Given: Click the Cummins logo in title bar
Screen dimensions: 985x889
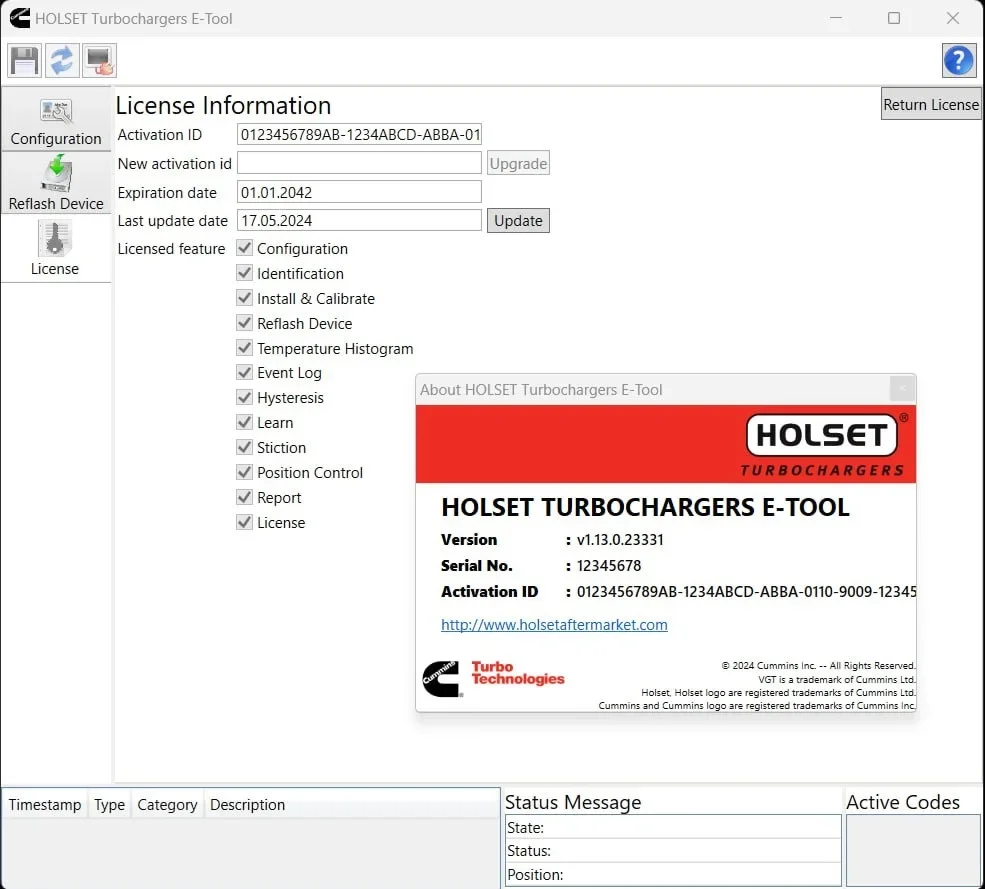Looking at the screenshot, I should 19,18.
